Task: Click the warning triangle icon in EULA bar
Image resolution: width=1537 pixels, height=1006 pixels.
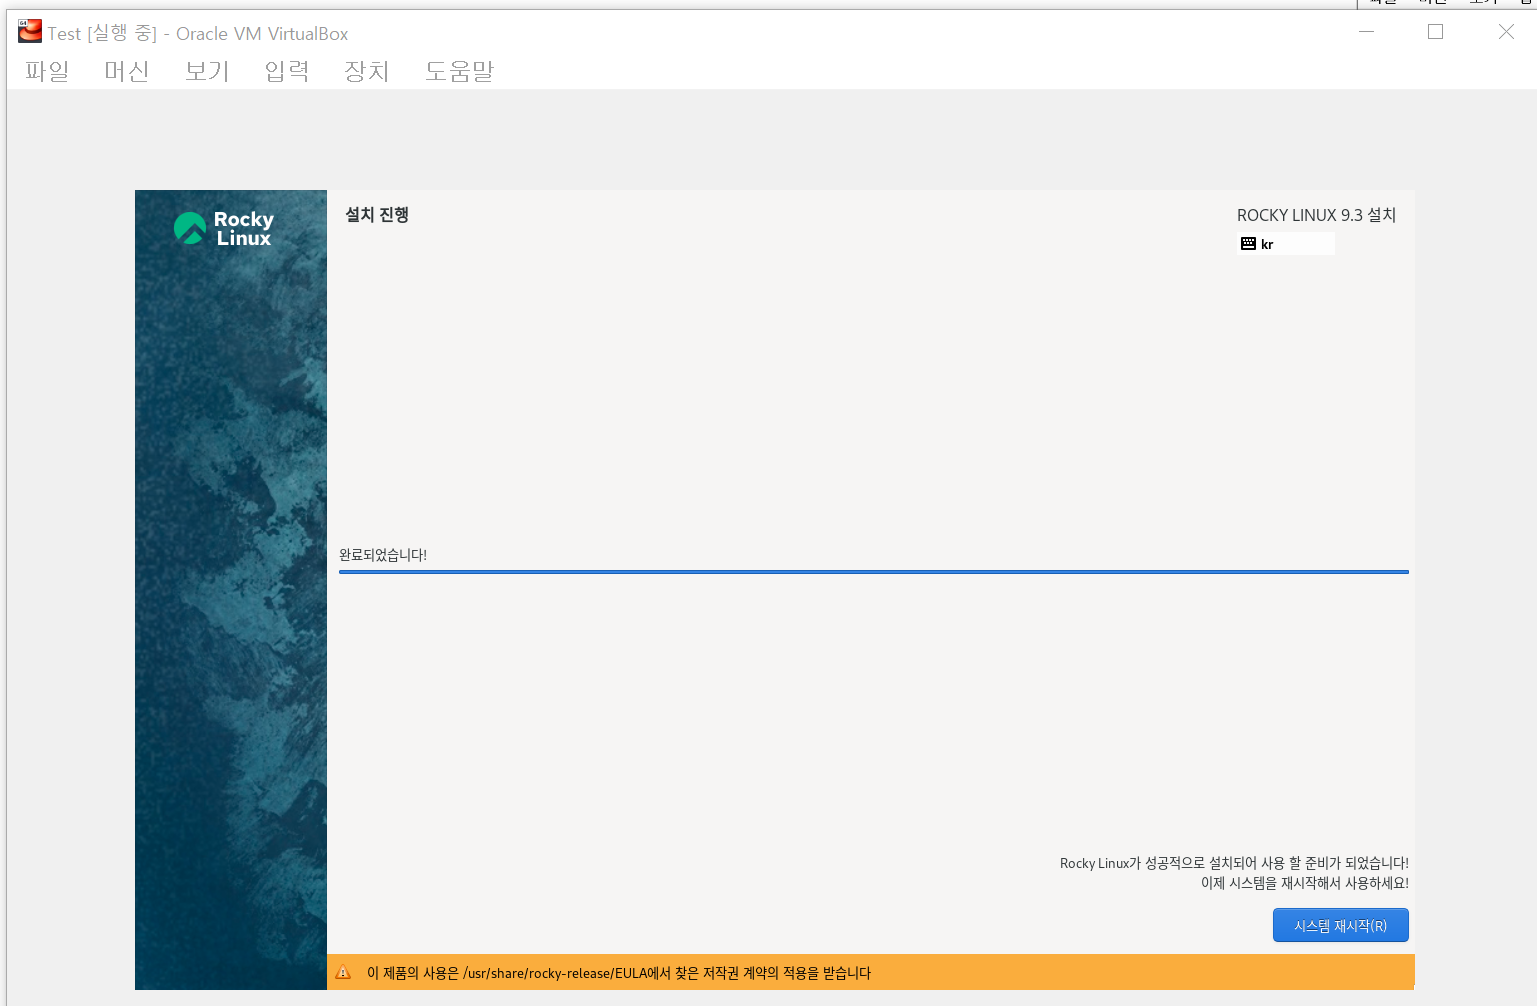Action: 343,972
